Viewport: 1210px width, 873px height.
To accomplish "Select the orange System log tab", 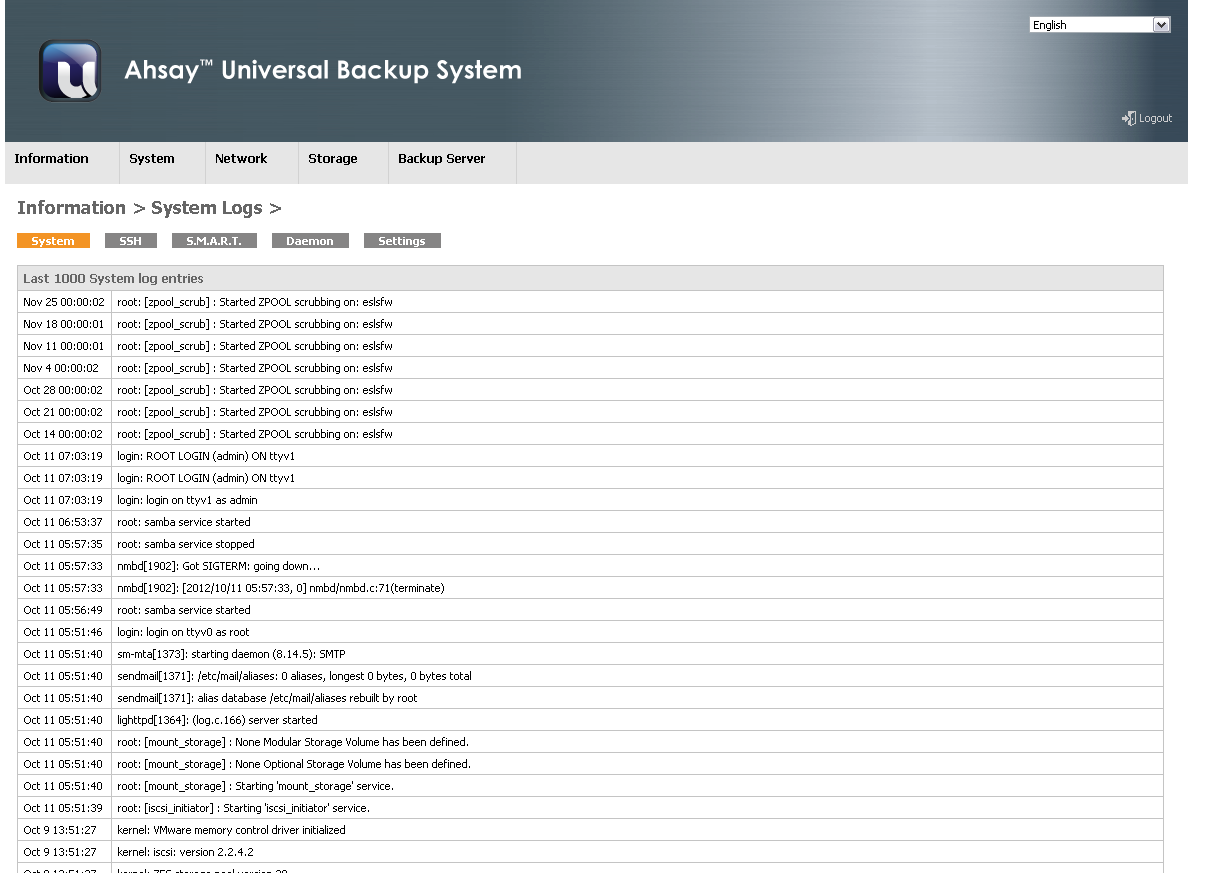I will [x=53, y=241].
